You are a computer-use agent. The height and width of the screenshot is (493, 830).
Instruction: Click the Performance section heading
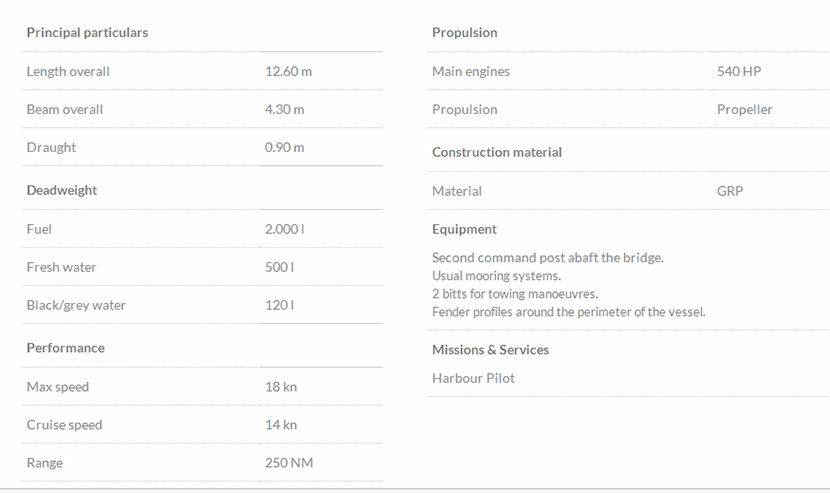point(65,348)
